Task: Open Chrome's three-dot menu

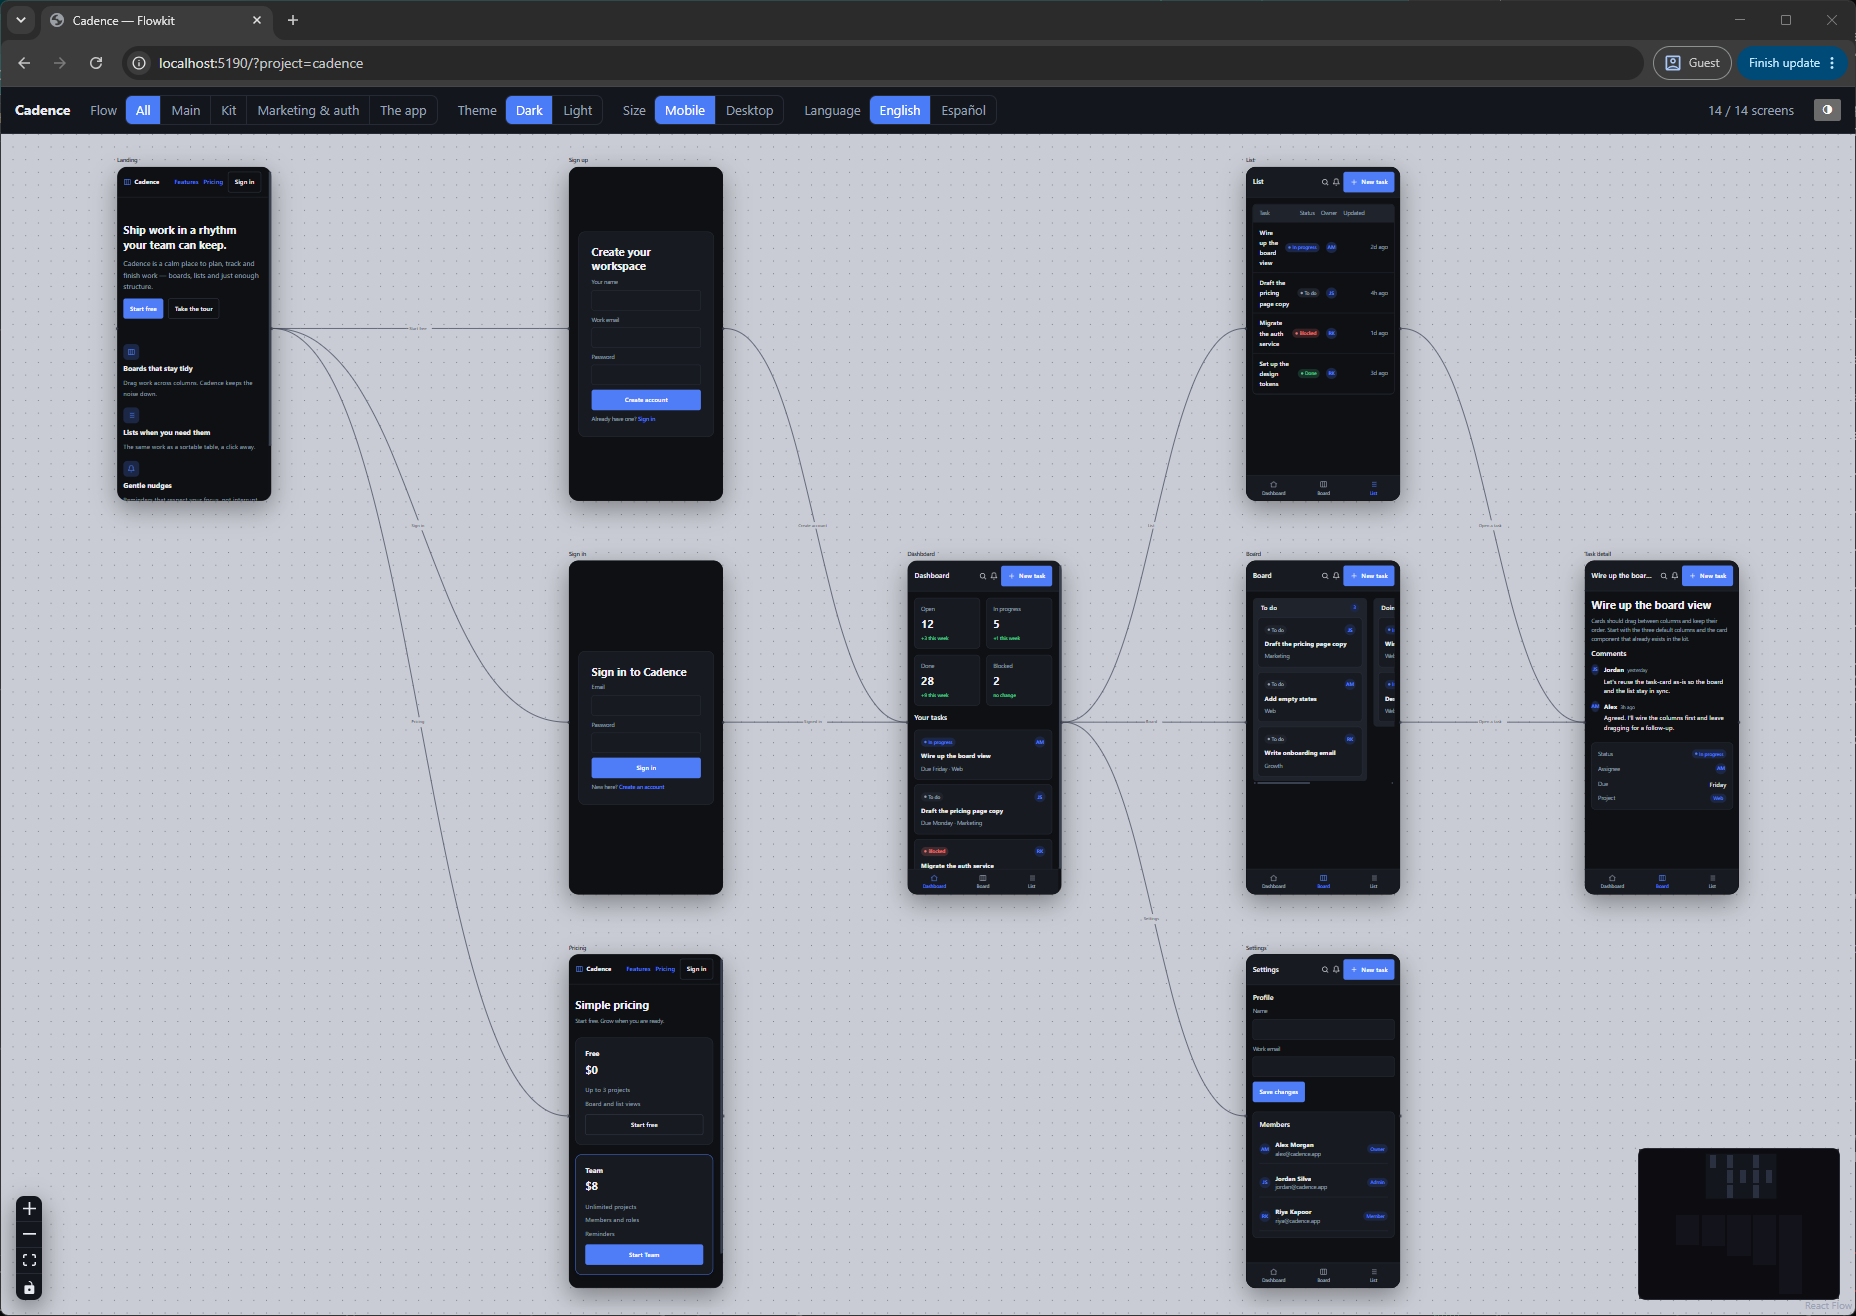Action: 1832,63
